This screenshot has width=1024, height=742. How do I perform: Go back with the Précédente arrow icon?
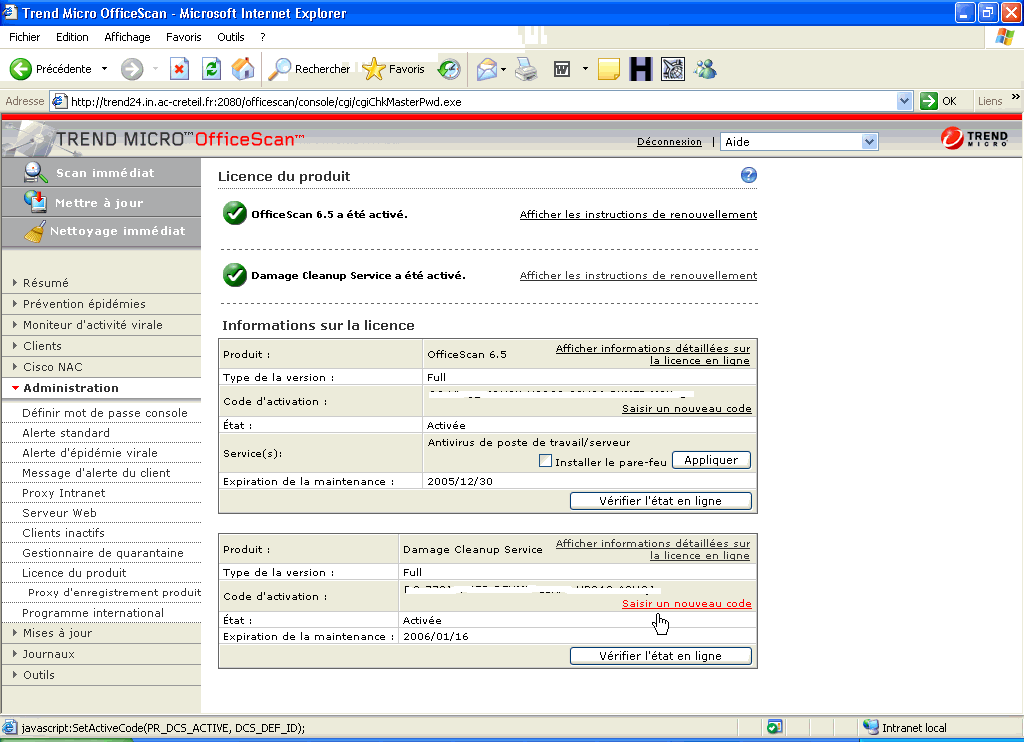[x=20, y=69]
